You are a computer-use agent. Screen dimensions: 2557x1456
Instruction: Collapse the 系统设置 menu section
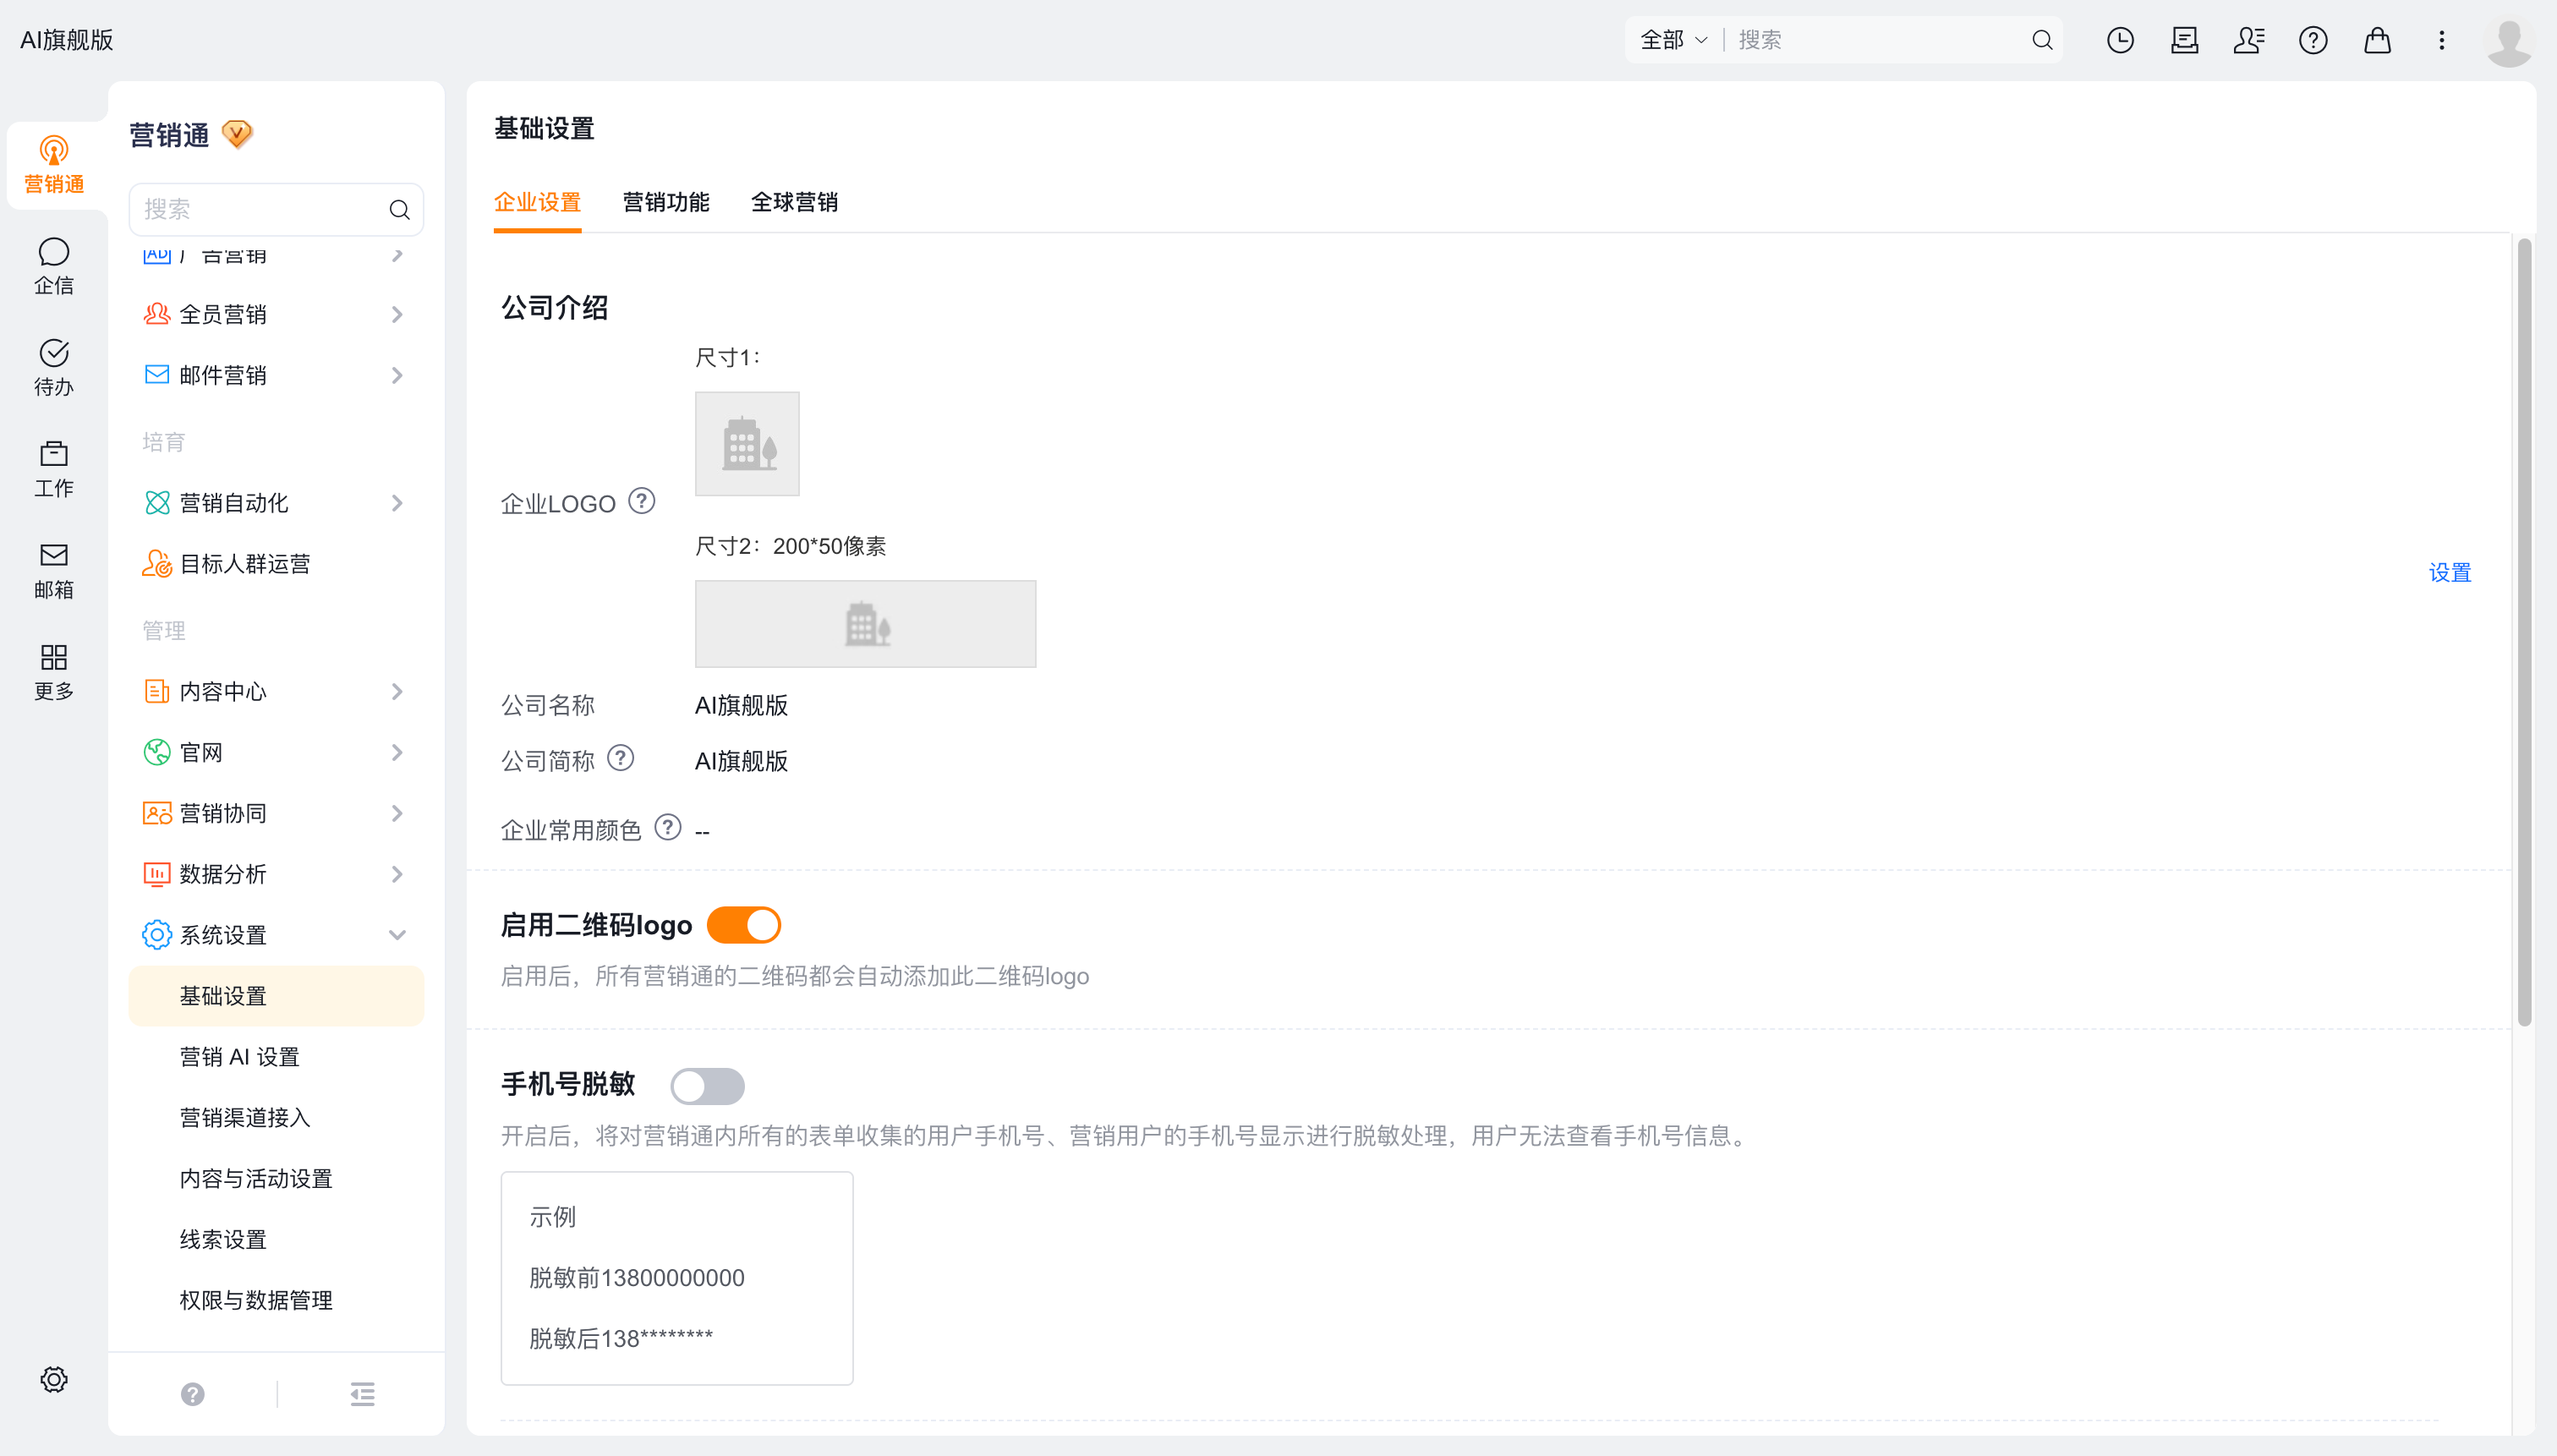[x=276, y=935]
